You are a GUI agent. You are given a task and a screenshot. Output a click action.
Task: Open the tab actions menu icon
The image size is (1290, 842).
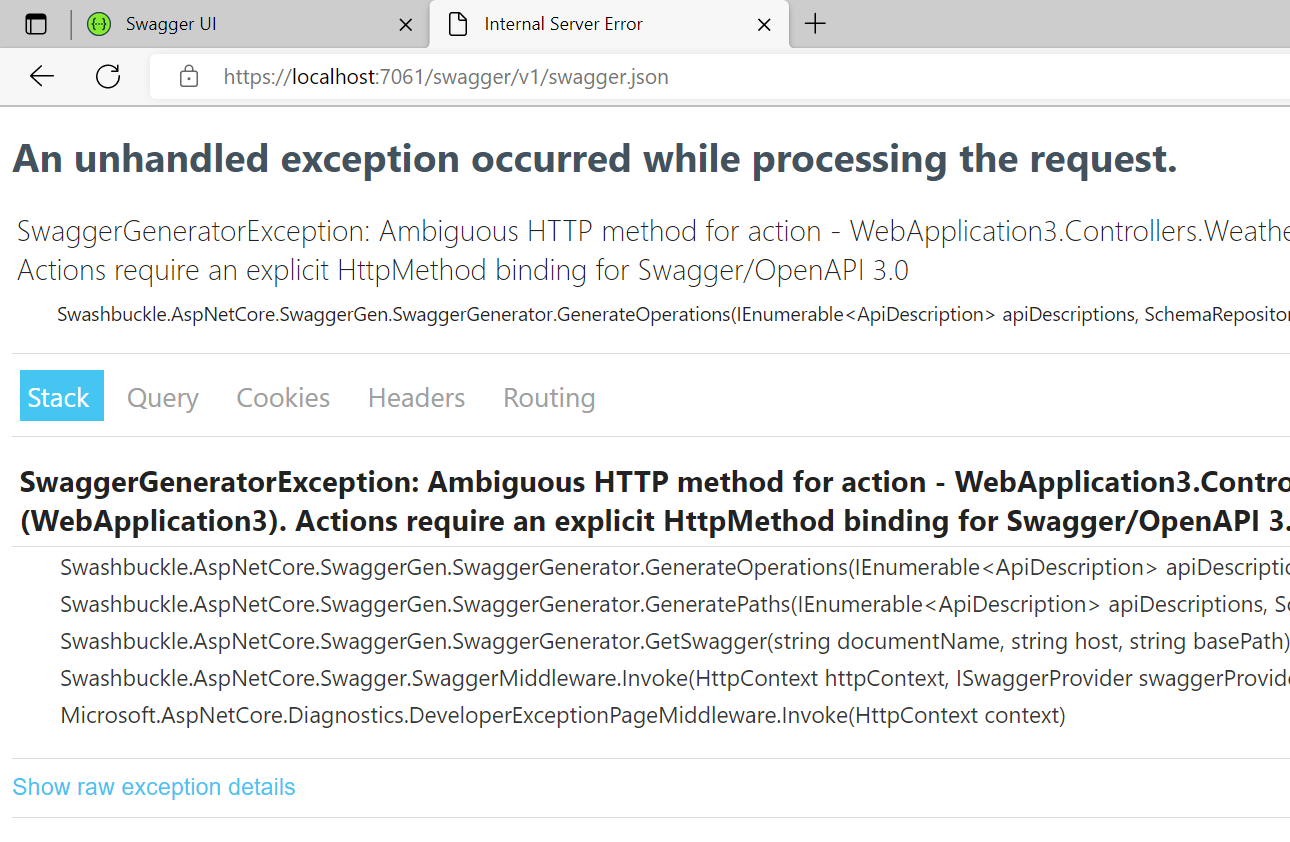[36, 25]
